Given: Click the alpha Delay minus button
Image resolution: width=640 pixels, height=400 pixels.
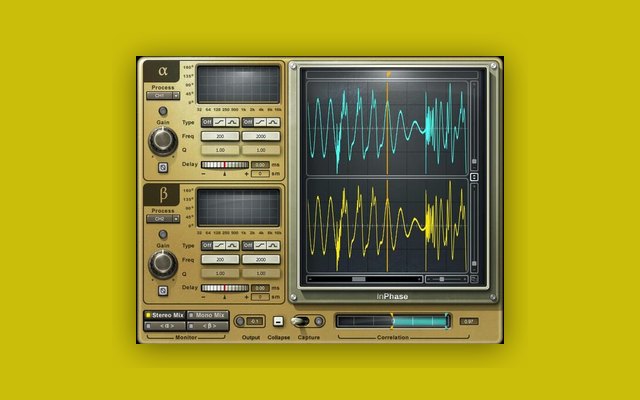Looking at the screenshot, I should pos(204,174).
